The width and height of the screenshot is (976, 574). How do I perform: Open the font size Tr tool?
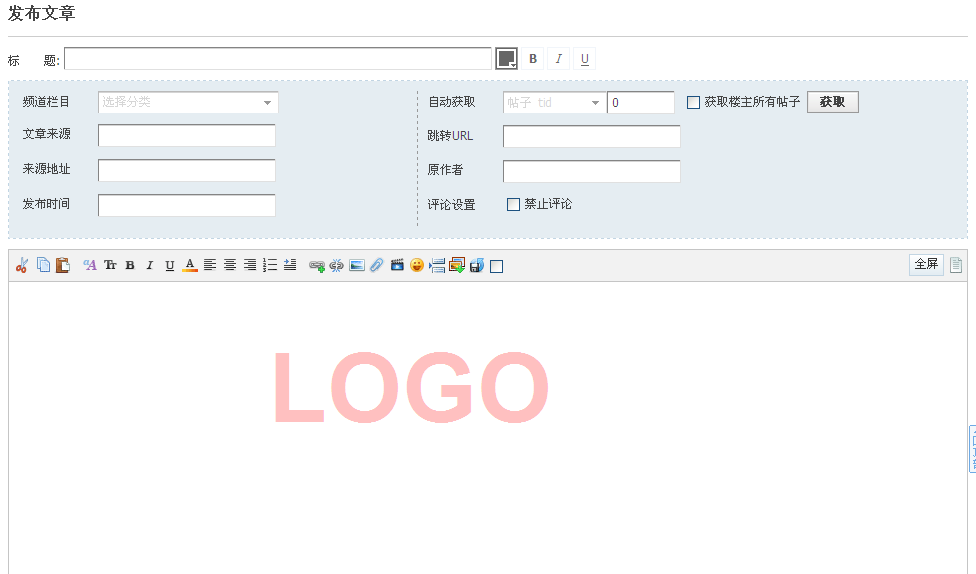tap(110, 265)
